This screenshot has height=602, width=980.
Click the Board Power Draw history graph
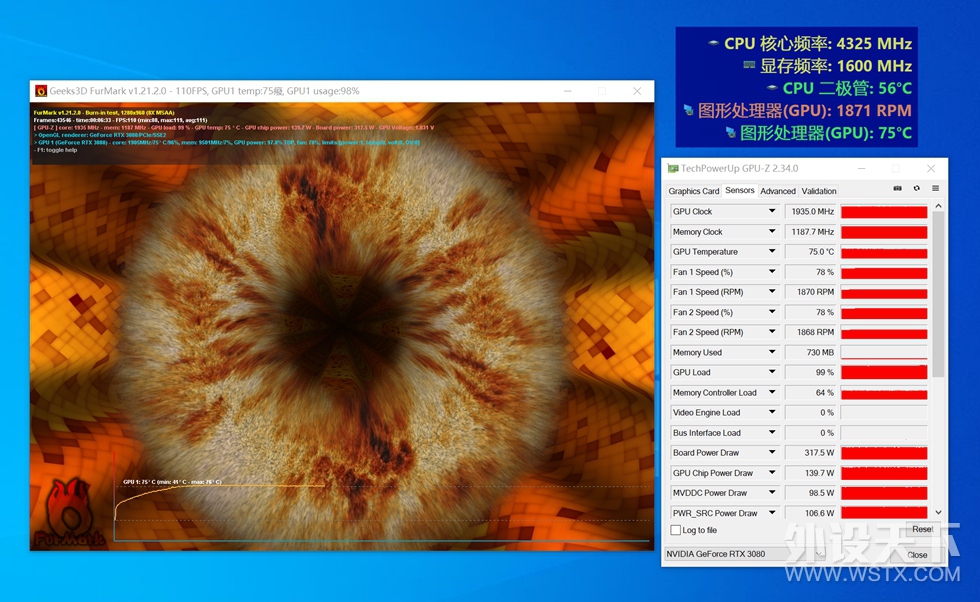point(884,452)
